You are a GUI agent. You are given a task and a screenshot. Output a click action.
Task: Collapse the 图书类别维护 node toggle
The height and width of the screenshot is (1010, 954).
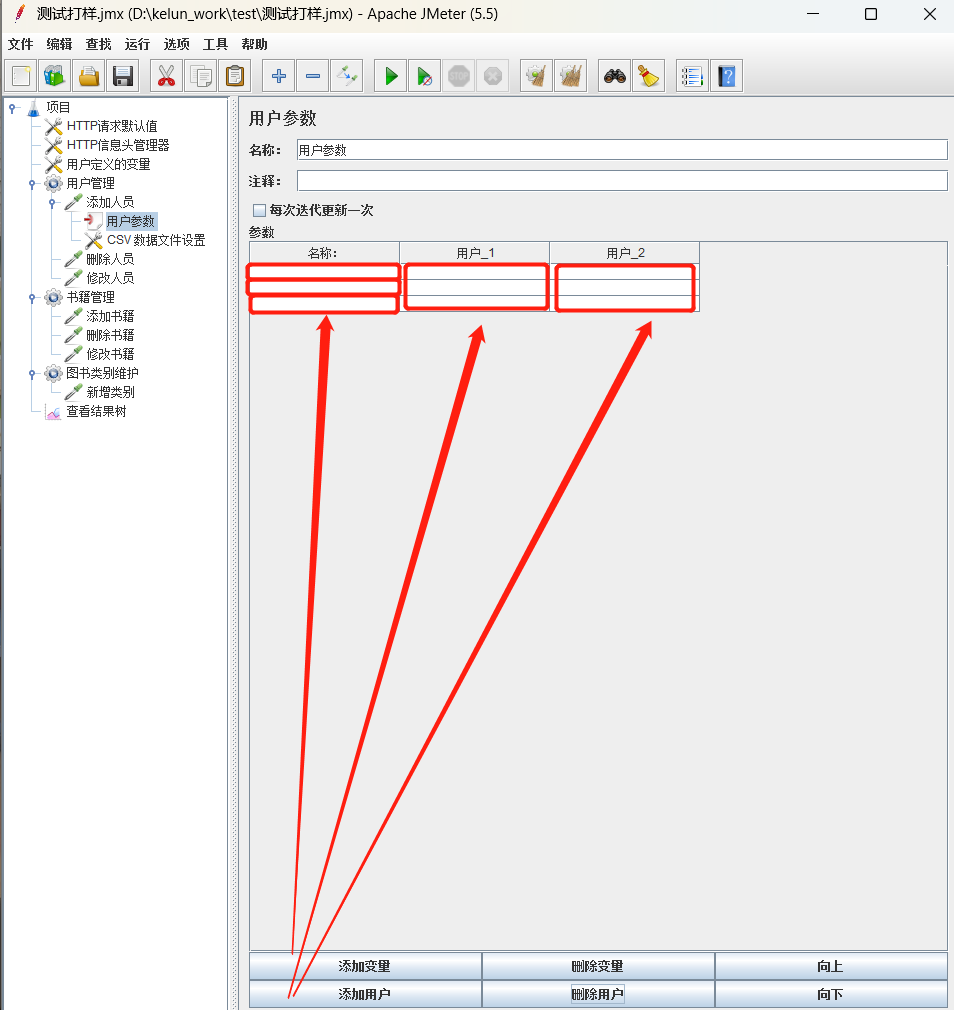(32, 374)
